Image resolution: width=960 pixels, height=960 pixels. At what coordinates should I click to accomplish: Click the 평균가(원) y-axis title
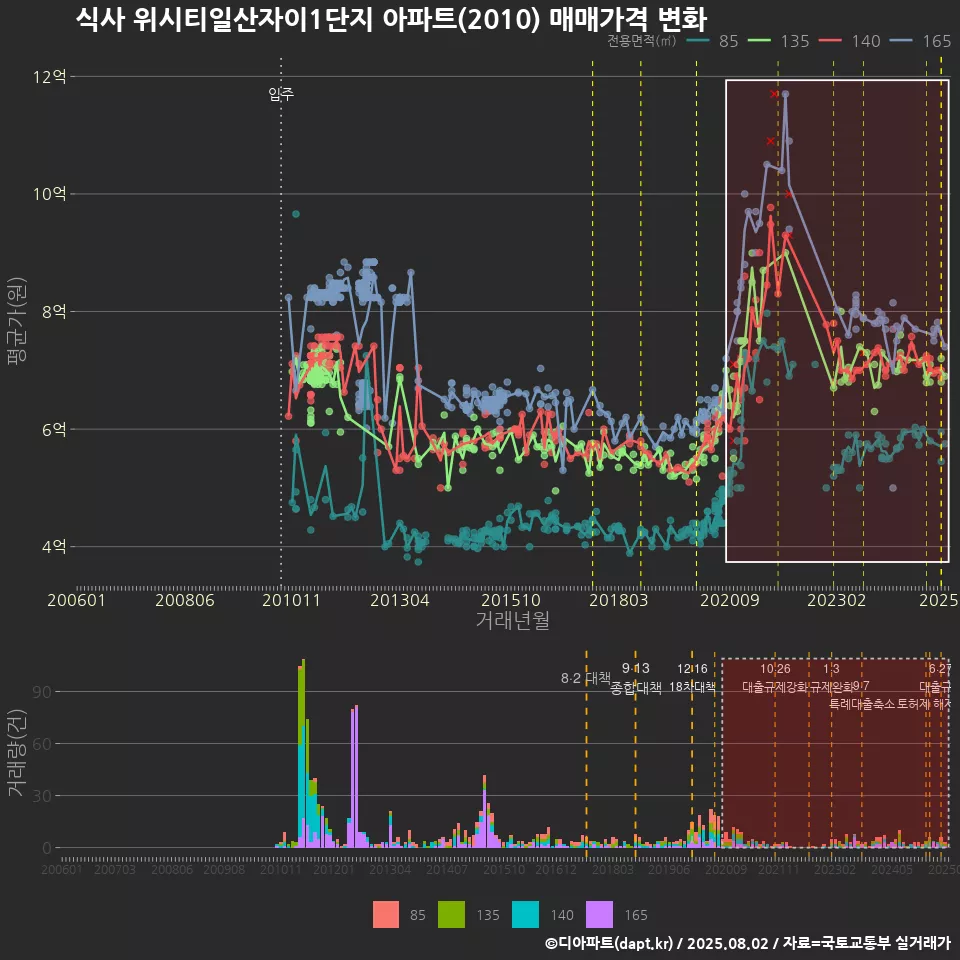[17, 321]
